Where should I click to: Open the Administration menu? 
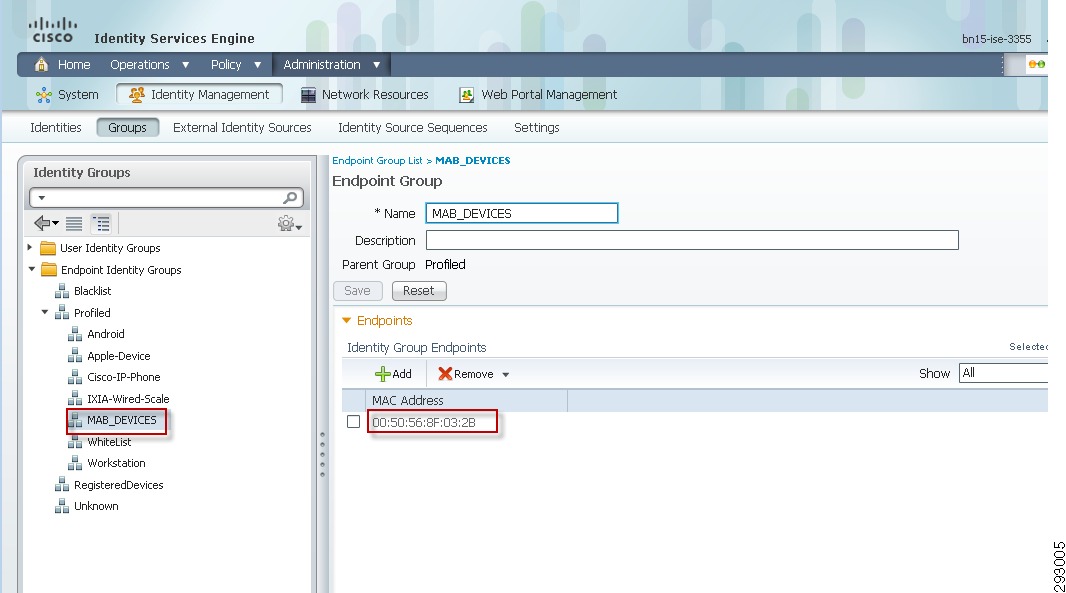331,65
